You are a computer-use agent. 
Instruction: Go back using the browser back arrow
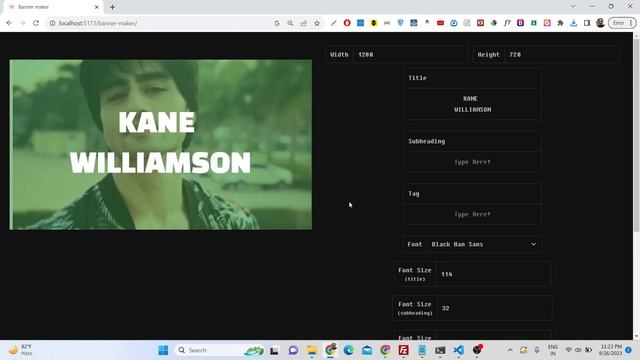tap(9, 23)
